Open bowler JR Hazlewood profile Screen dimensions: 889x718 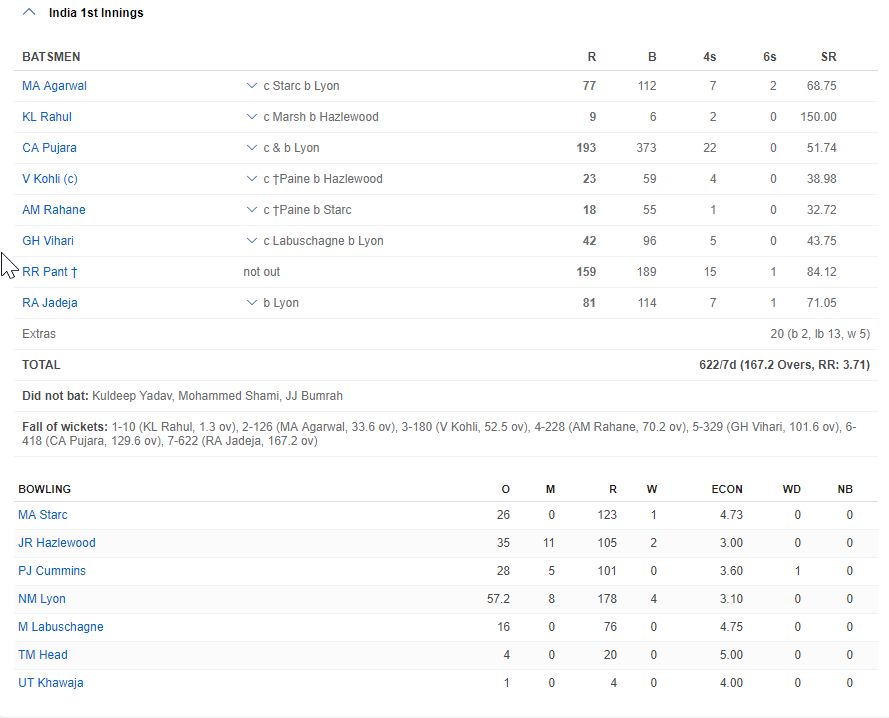coord(57,543)
